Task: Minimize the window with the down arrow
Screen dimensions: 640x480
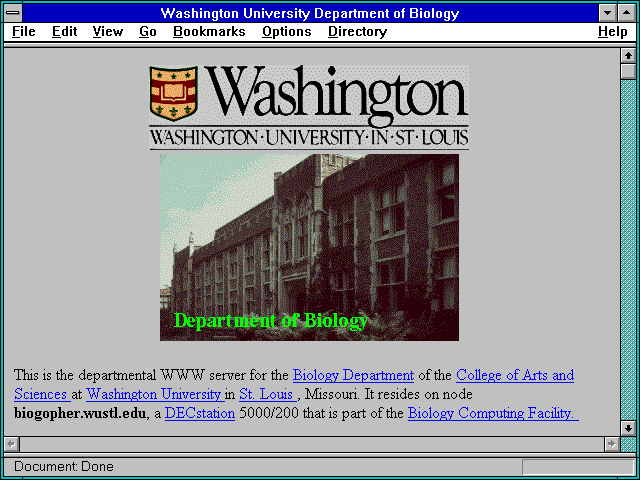Action: (x=608, y=13)
